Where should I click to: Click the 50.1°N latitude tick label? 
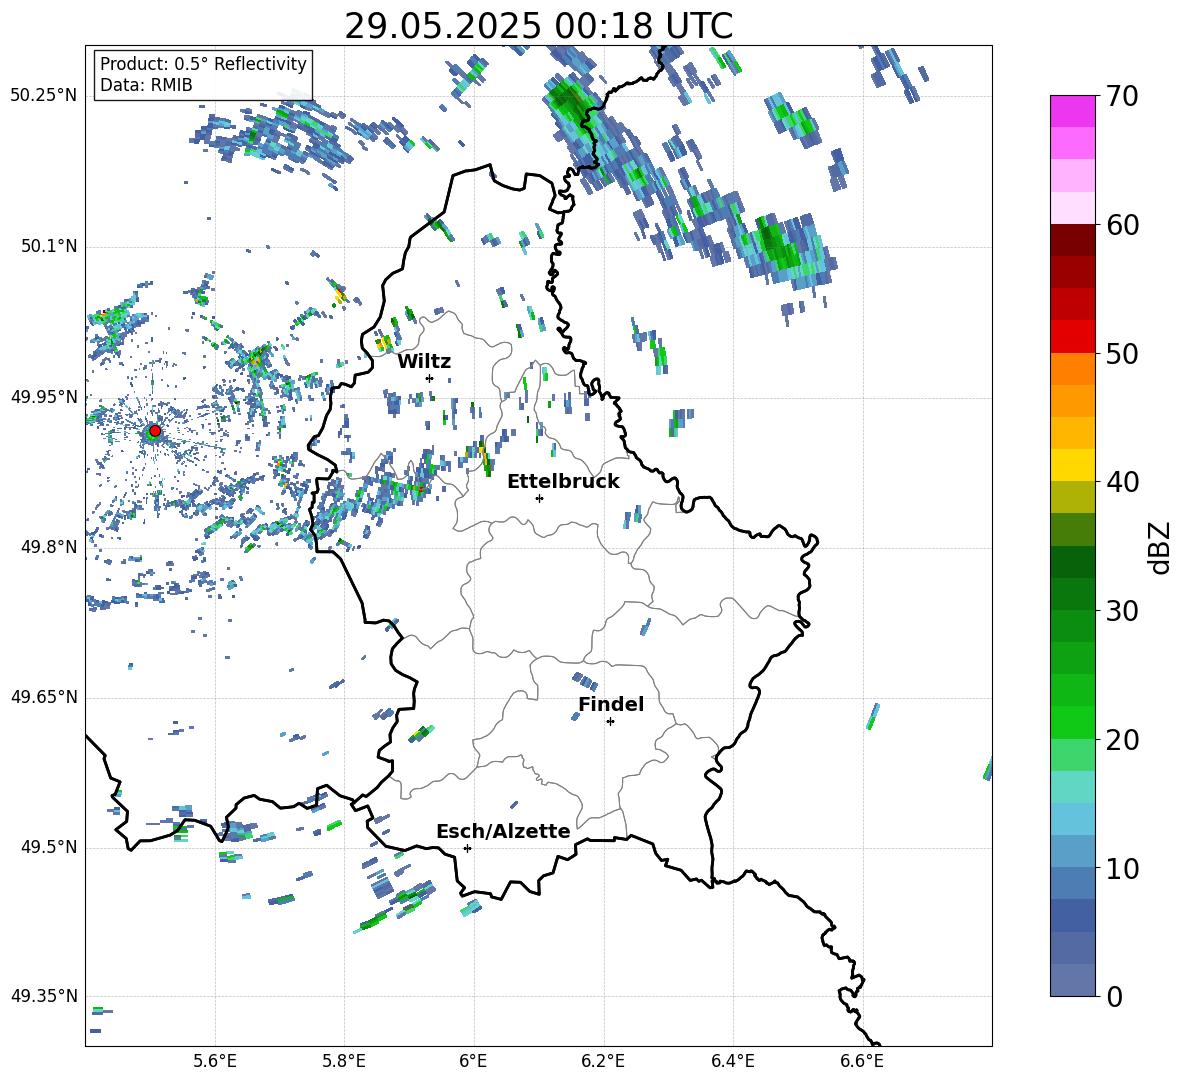[48, 246]
